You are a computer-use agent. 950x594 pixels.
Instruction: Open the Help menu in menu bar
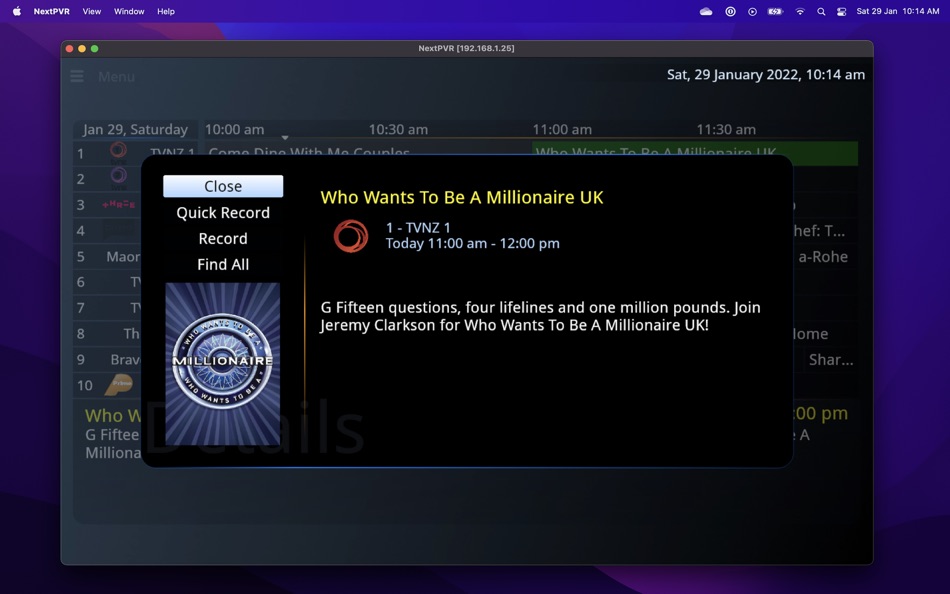[166, 12]
